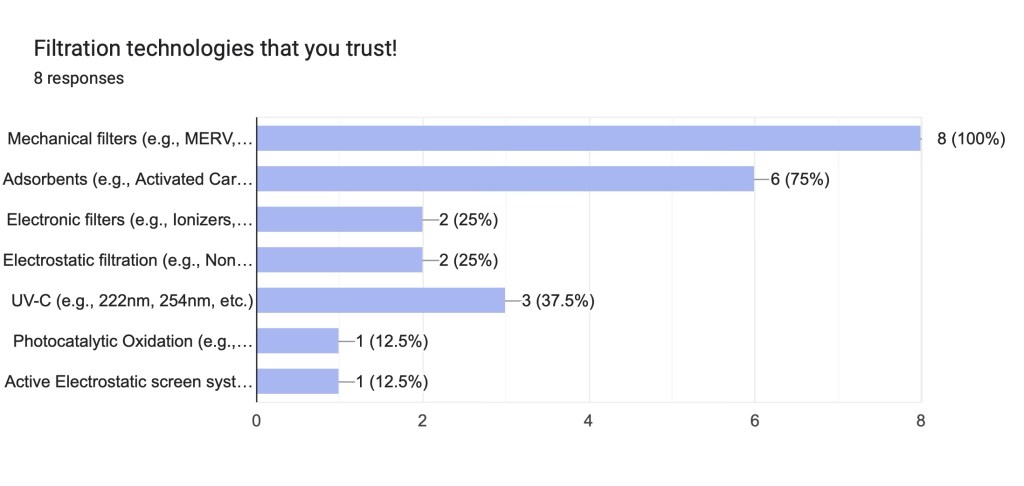Click the 'Adsorbents (e.g., Activated Car…' label

(x=128, y=179)
